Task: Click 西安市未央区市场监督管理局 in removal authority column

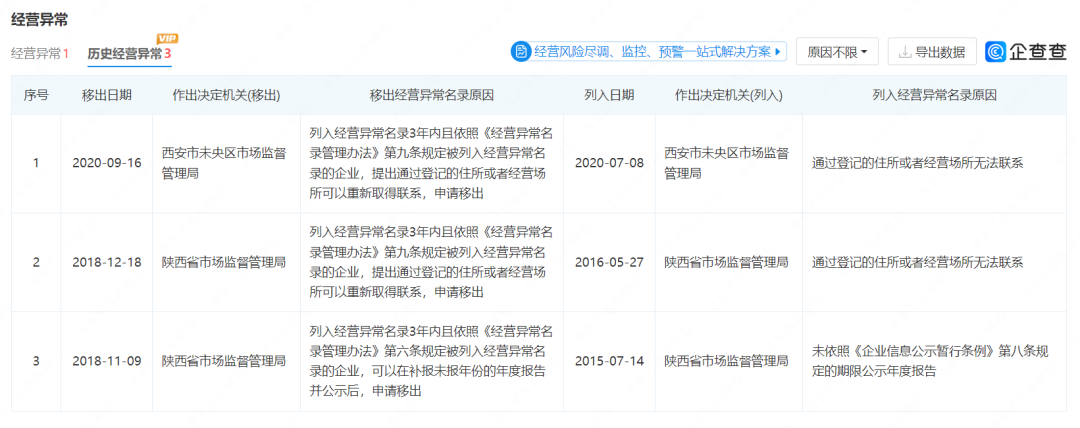Action: point(225,163)
